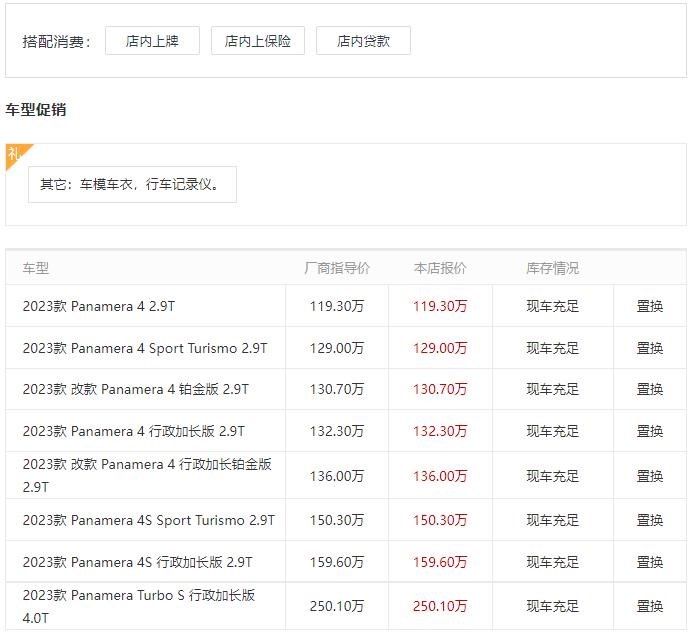Choose the 店内贷款 option
694x640 pixels.
tap(363, 41)
